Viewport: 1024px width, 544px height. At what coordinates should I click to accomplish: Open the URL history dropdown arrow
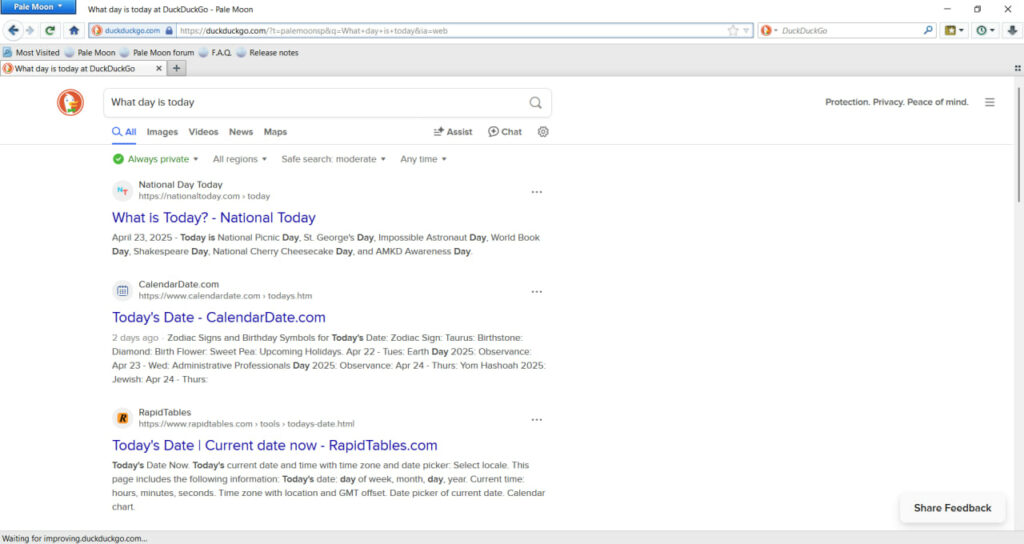746,31
